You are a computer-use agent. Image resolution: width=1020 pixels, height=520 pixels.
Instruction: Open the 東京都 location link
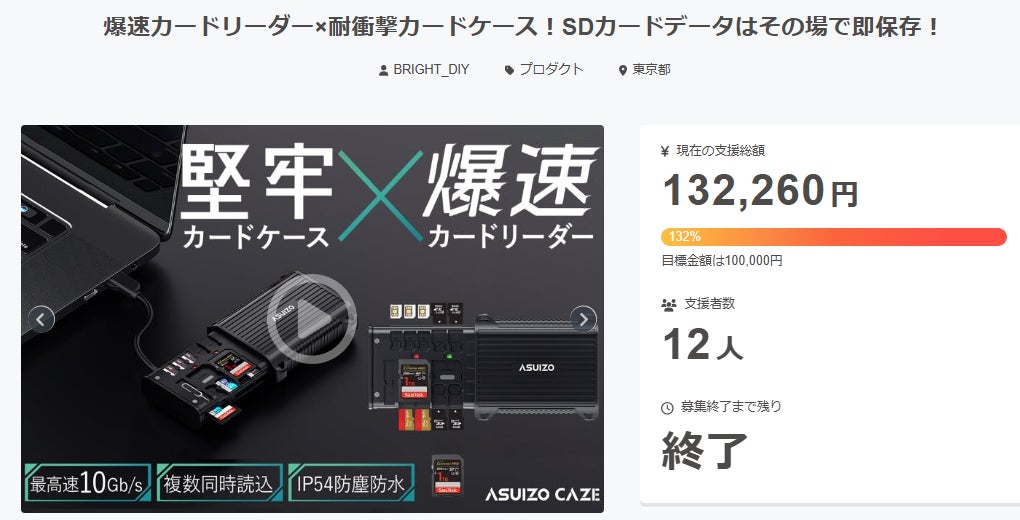coord(651,70)
